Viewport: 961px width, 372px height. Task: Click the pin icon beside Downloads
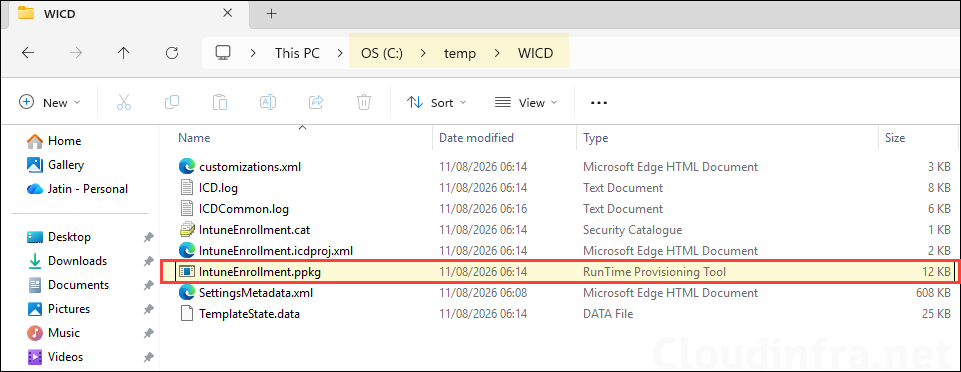(148, 261)
